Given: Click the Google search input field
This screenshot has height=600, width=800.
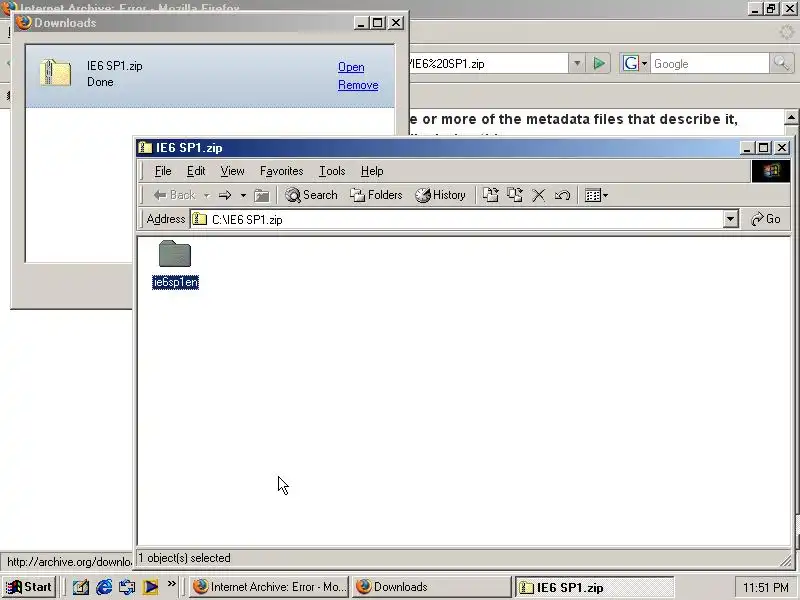Looking at the screenshot, I should point(709,64).
